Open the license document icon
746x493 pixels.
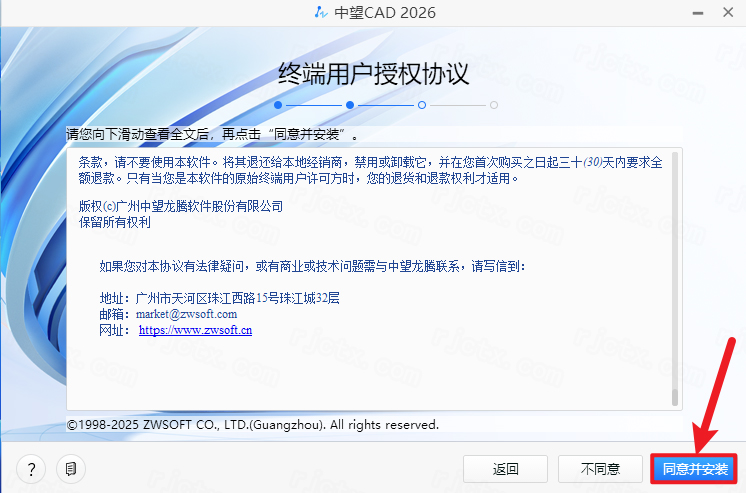click(69, 468)
